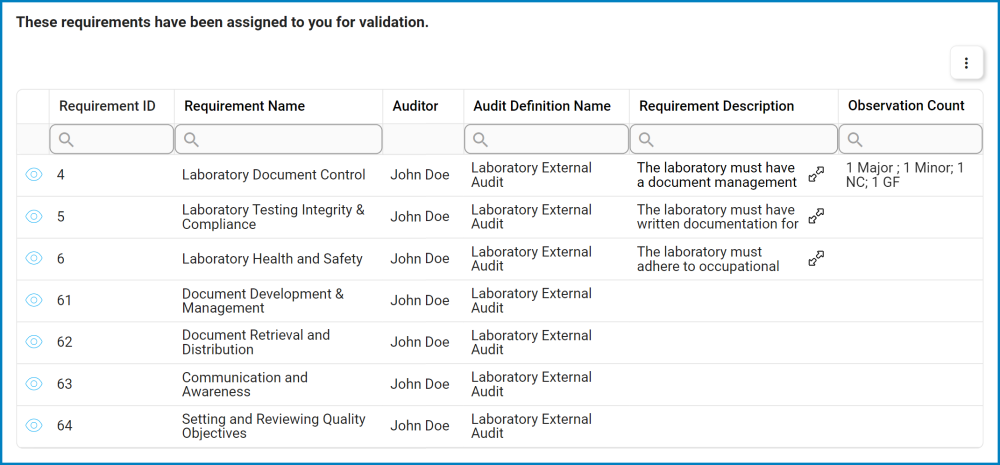Viewport: 1000px width, 465px height.
Task: Click the Requirement Description search field
Action: 734,139
